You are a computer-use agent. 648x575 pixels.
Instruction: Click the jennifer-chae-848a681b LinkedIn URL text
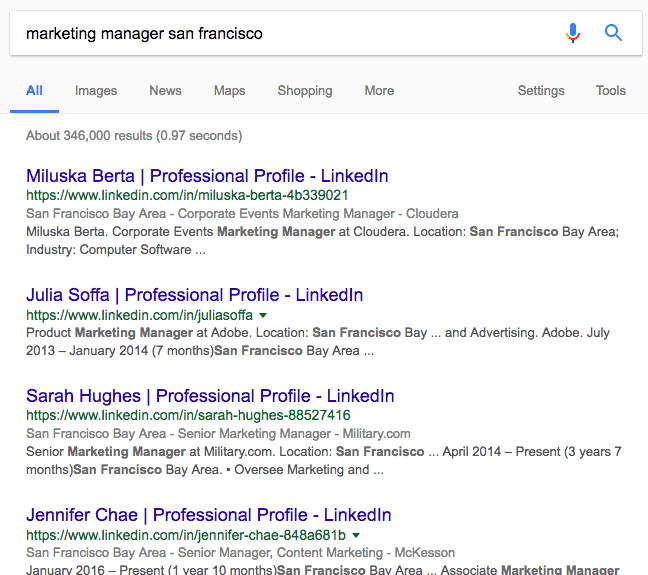click(x=186, y=535)
